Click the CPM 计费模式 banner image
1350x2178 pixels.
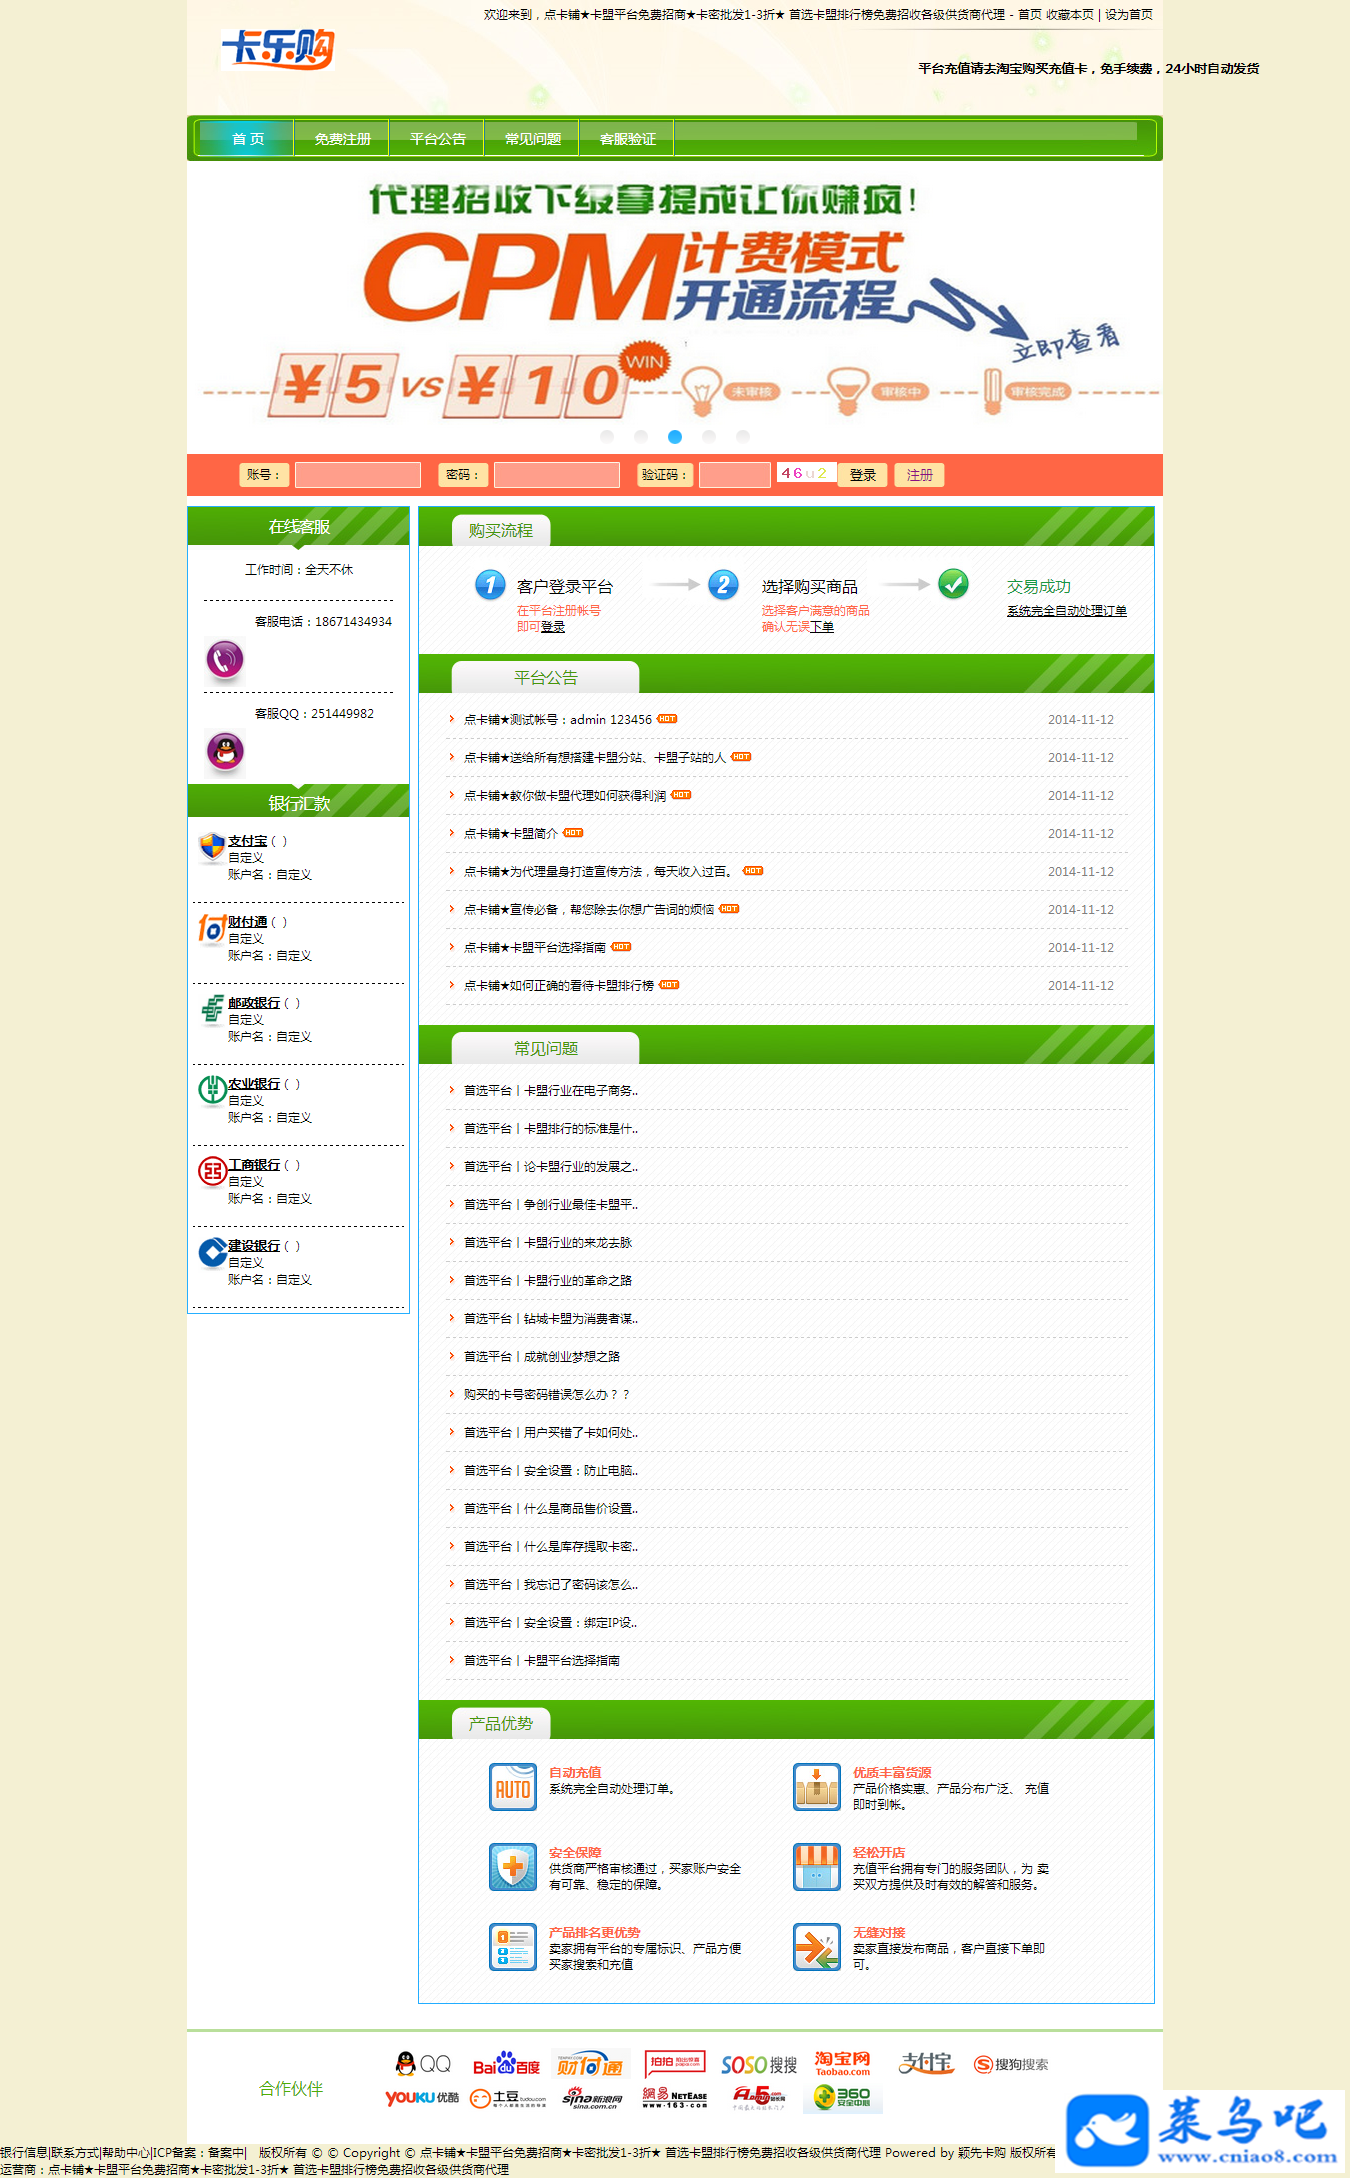(x=675, y=308)
